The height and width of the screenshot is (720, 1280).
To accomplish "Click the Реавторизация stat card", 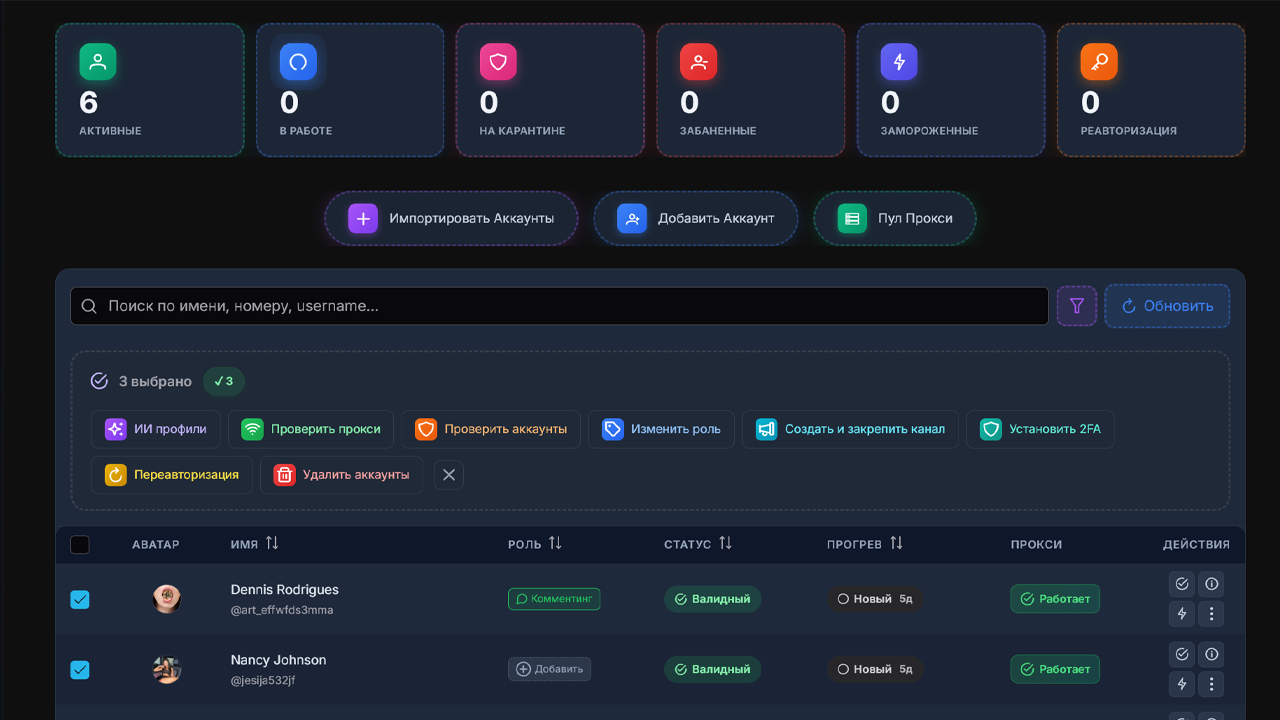I will click(1151, 90).
